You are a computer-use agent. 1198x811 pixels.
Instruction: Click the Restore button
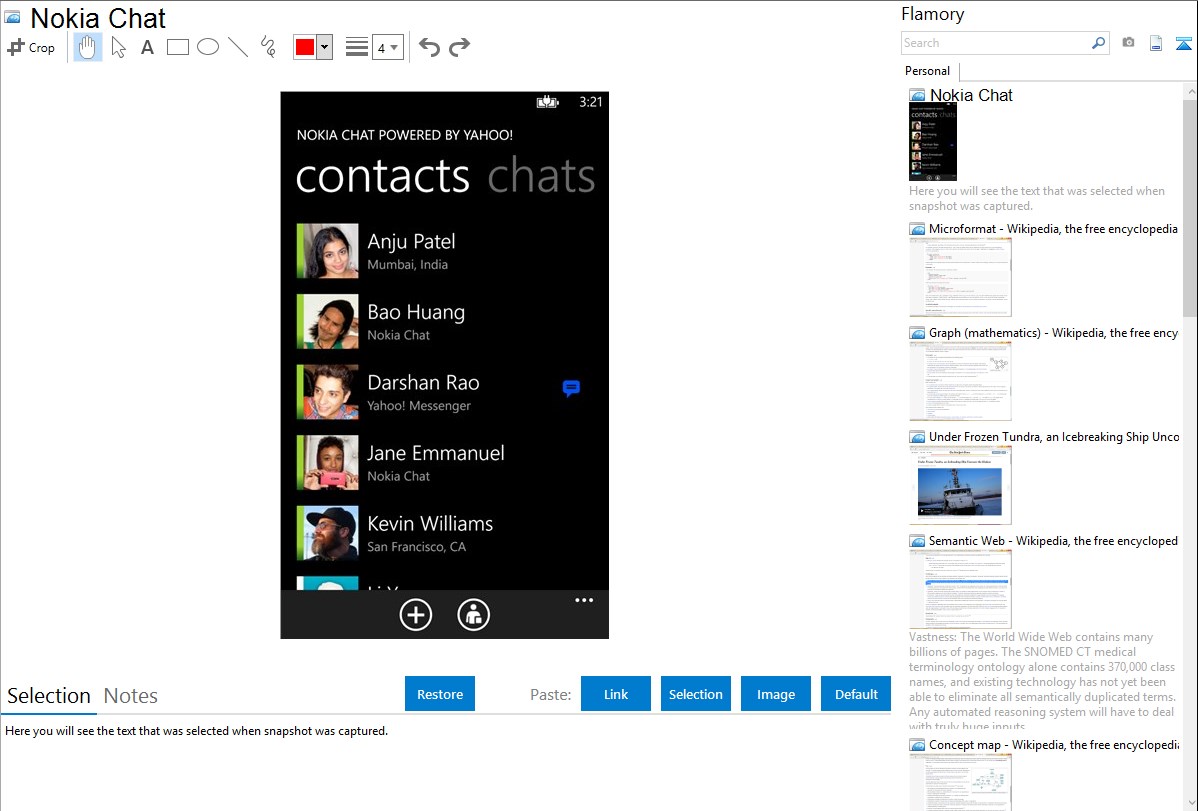440,694
